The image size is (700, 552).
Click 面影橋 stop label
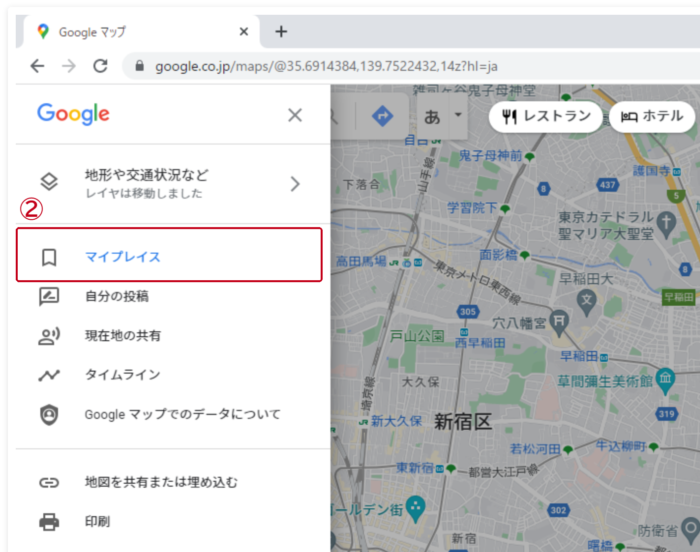498,255
